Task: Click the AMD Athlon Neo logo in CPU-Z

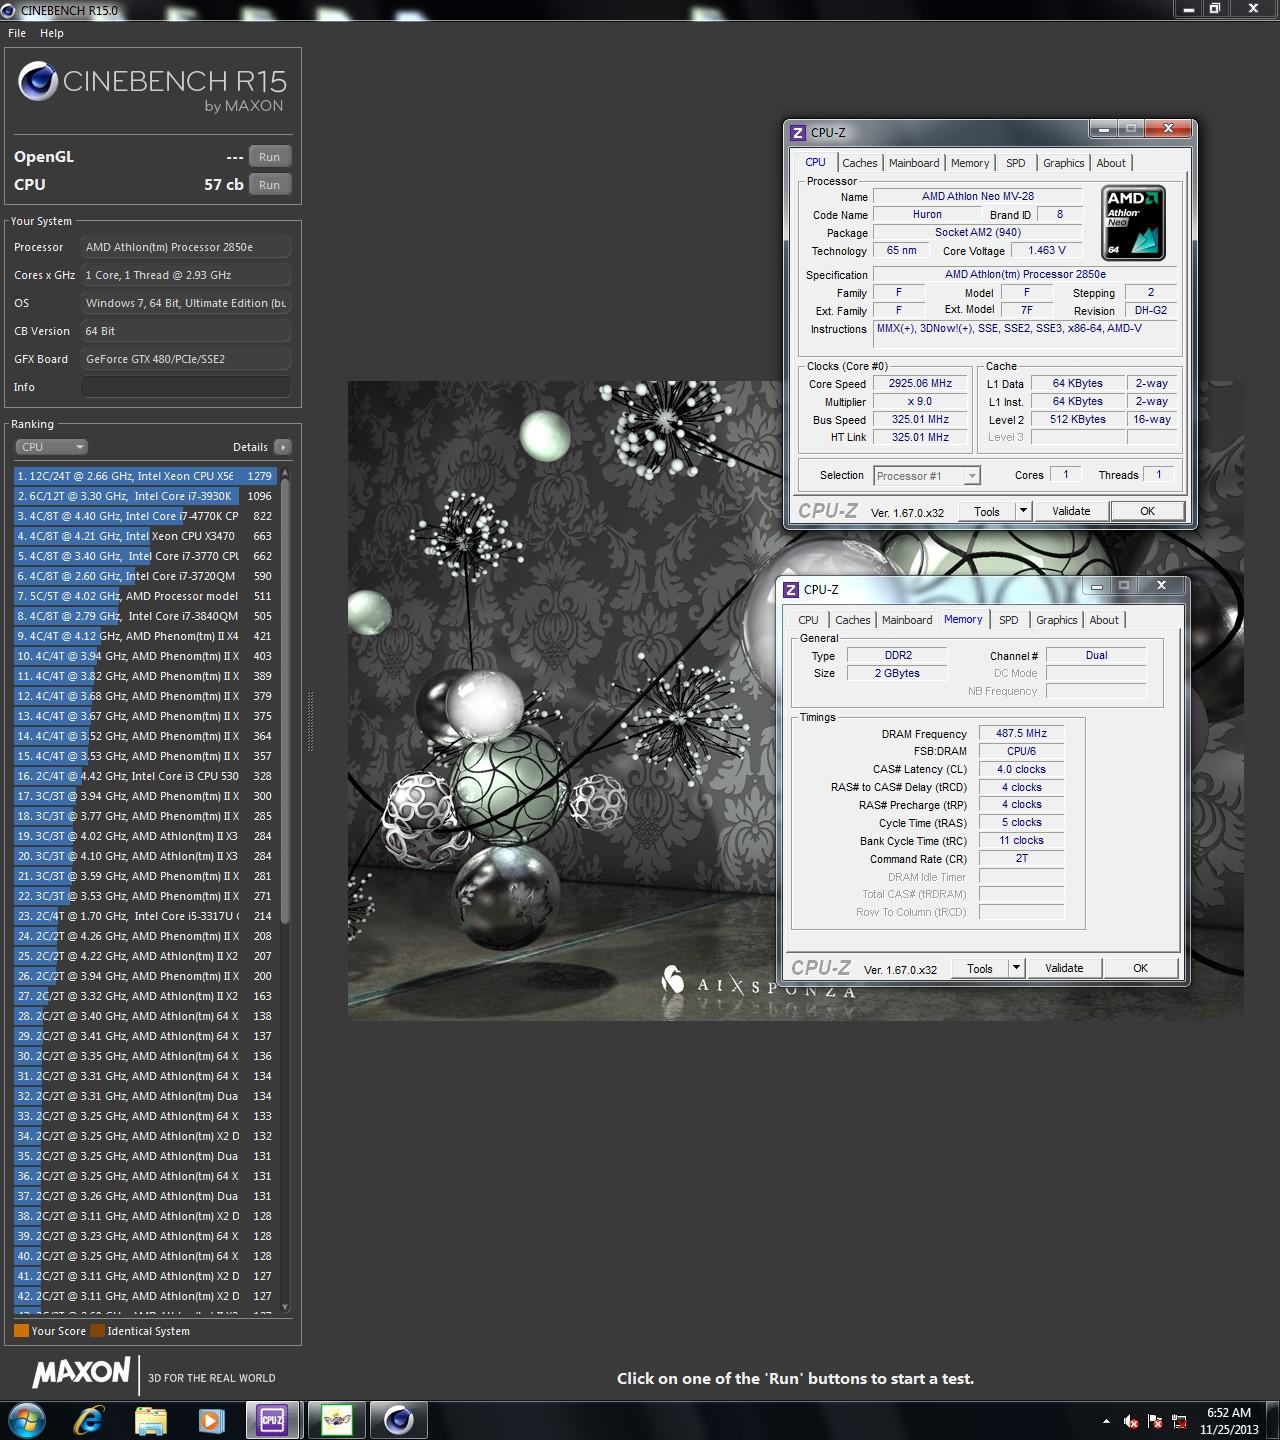Action: point(1133,222)
